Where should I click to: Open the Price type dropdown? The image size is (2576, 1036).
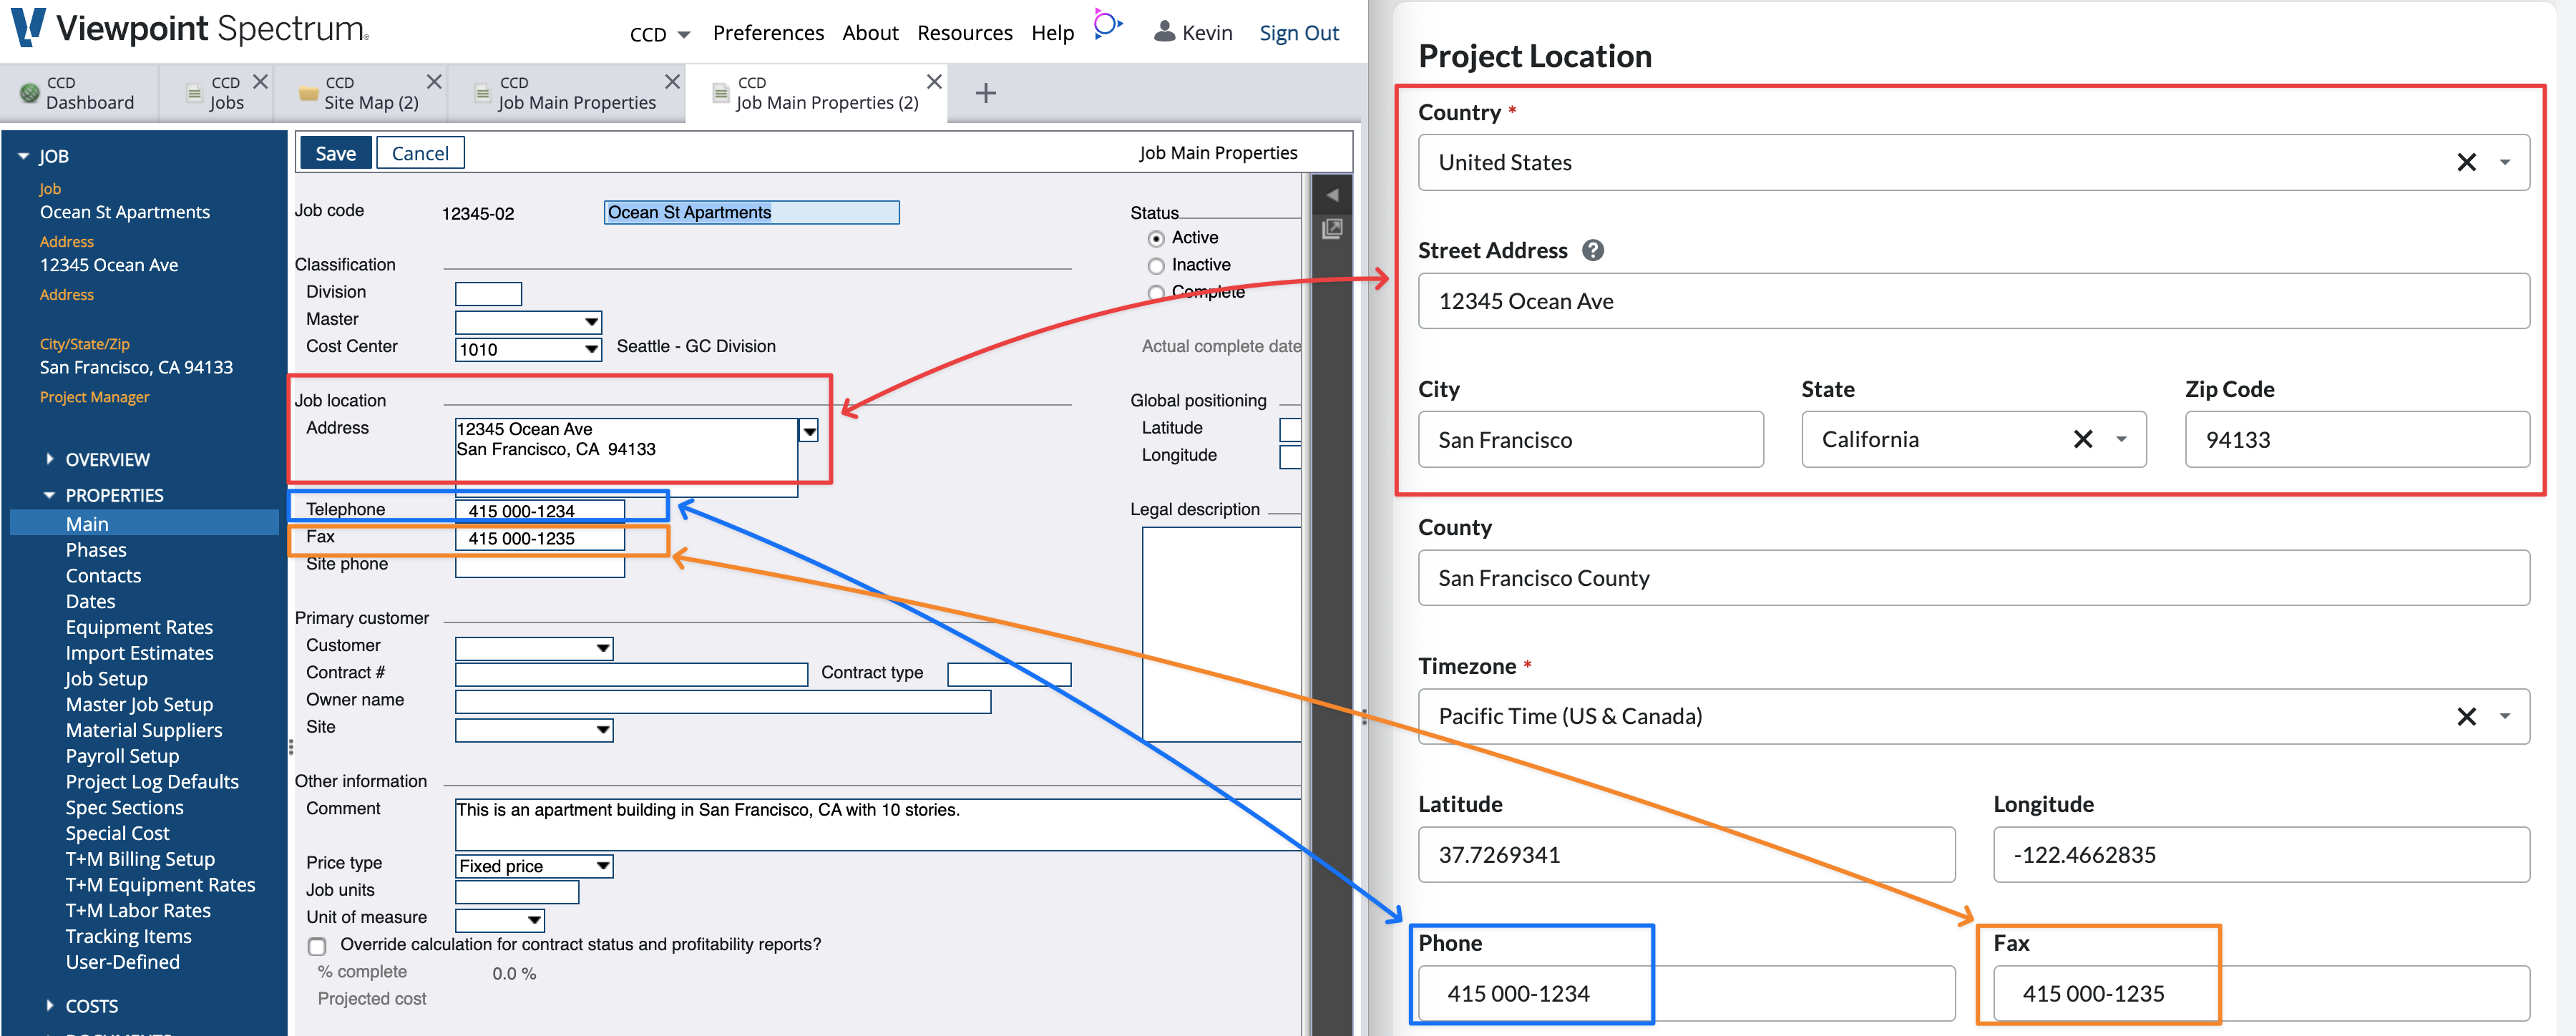[x=602, y=866]
